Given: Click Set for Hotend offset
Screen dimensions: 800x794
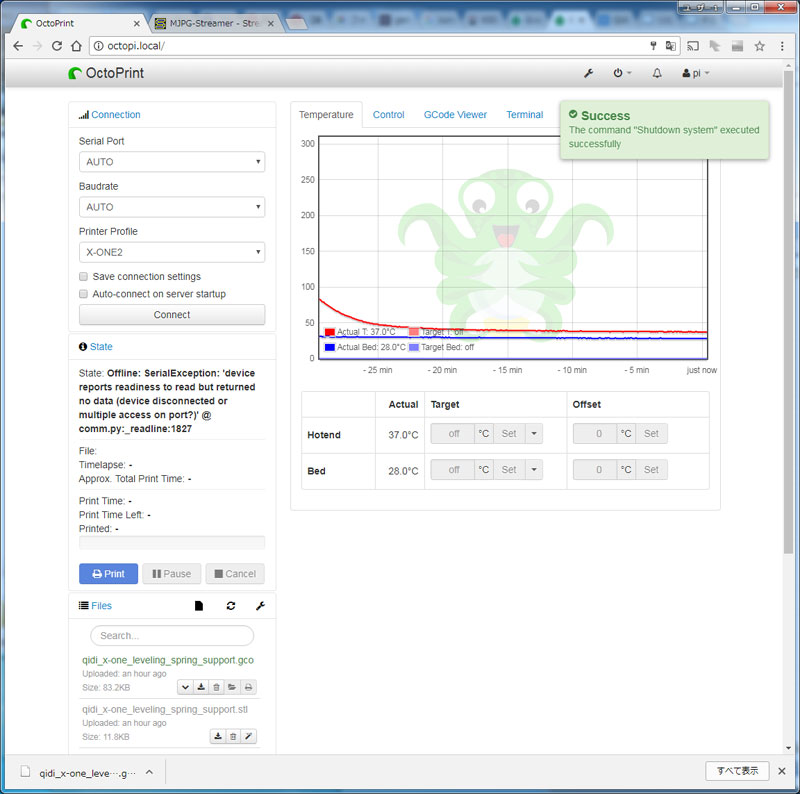Looking at the screenshot, I should [651, 434].
